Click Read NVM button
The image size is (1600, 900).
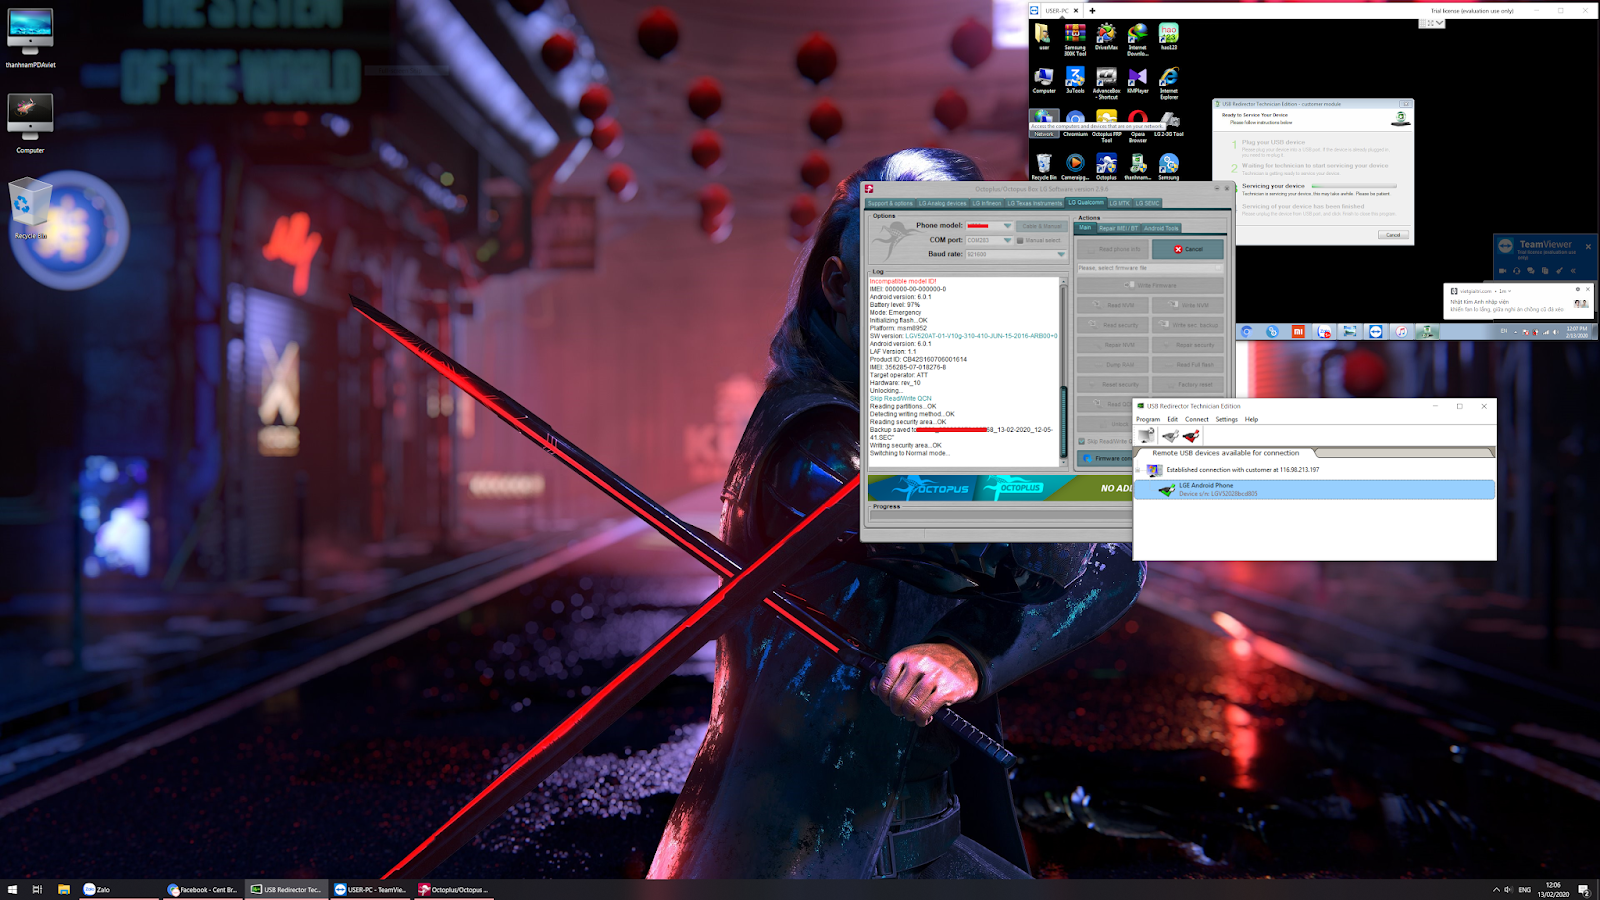(1112, 305)
